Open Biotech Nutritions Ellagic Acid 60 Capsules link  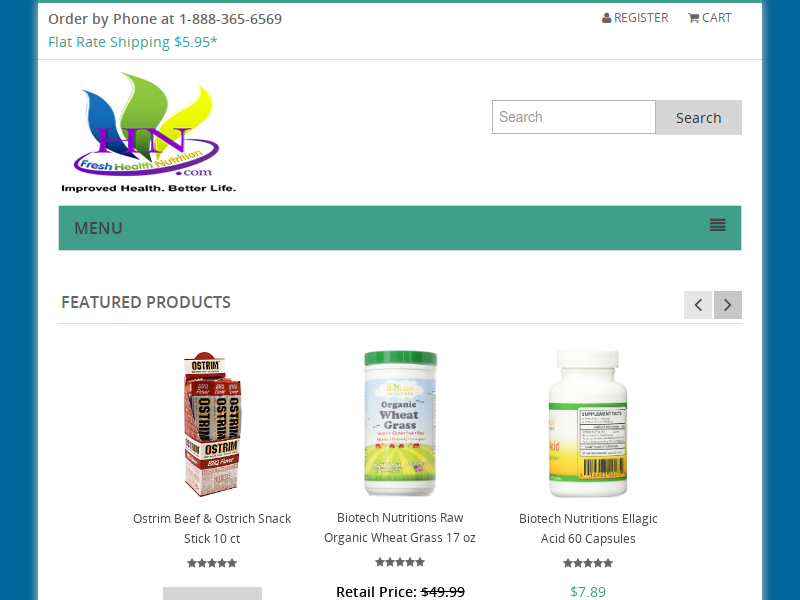[x=588, y=529]
